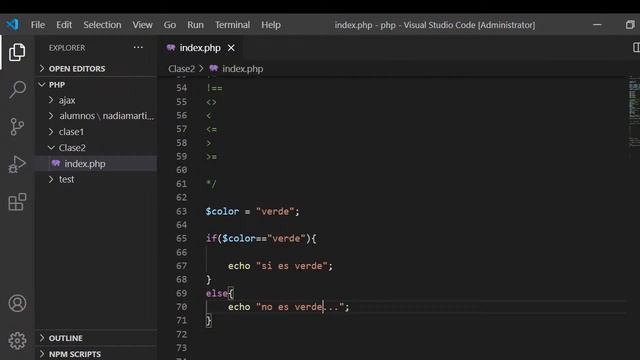The width and height of the screenshot is (640, 360).
Task: Open Explorer more actions ellipsis
Action: (x=138, y=47)
